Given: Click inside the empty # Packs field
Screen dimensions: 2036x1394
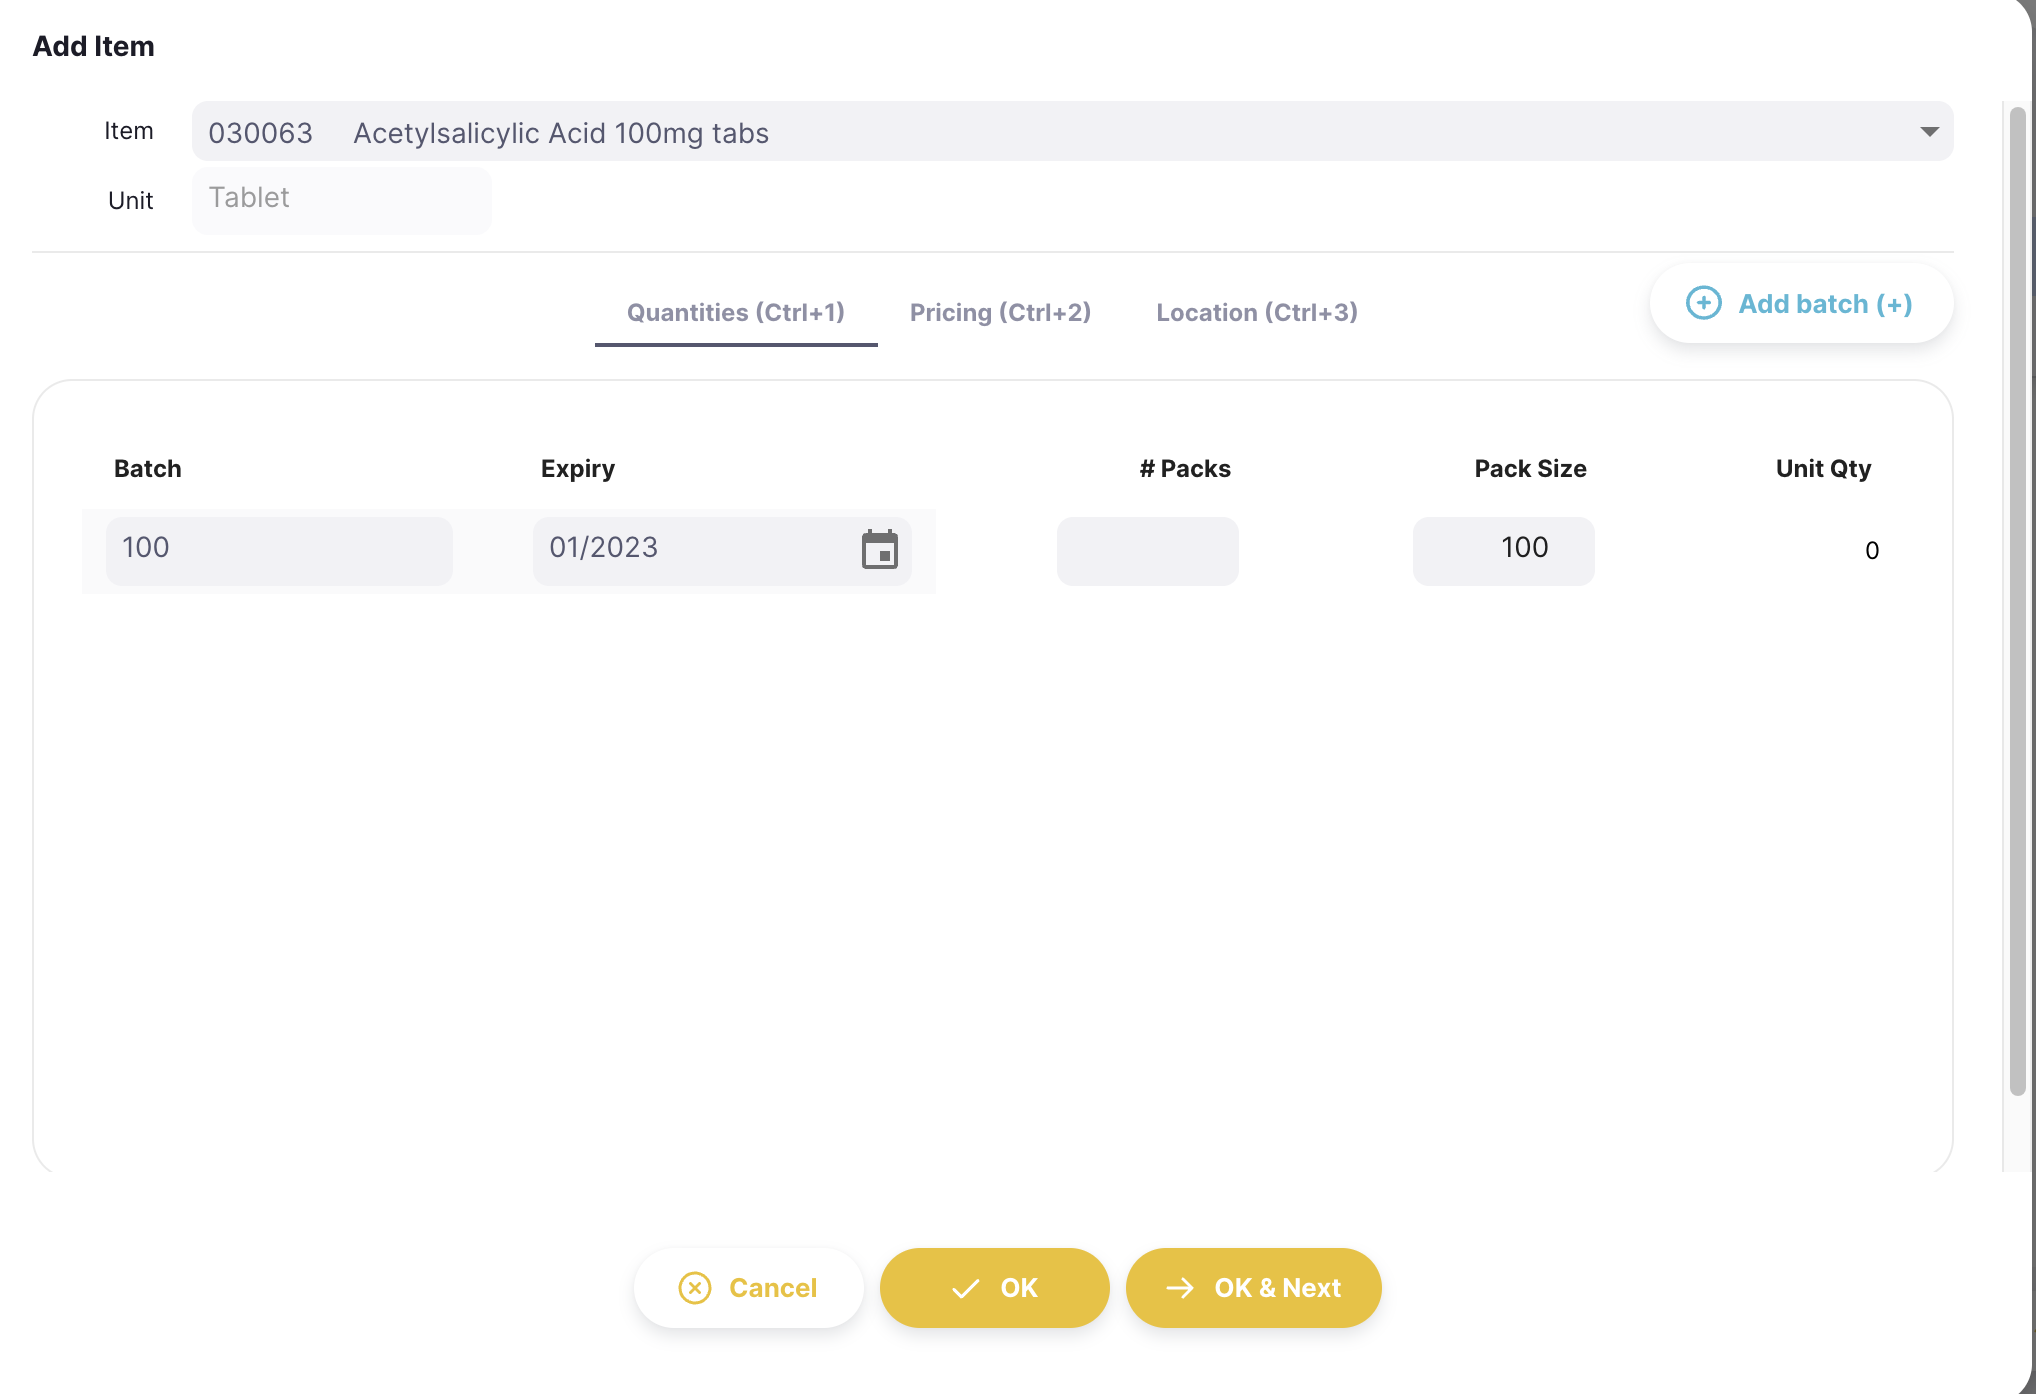Looking at the screenshot, I should pos(1147,551).
